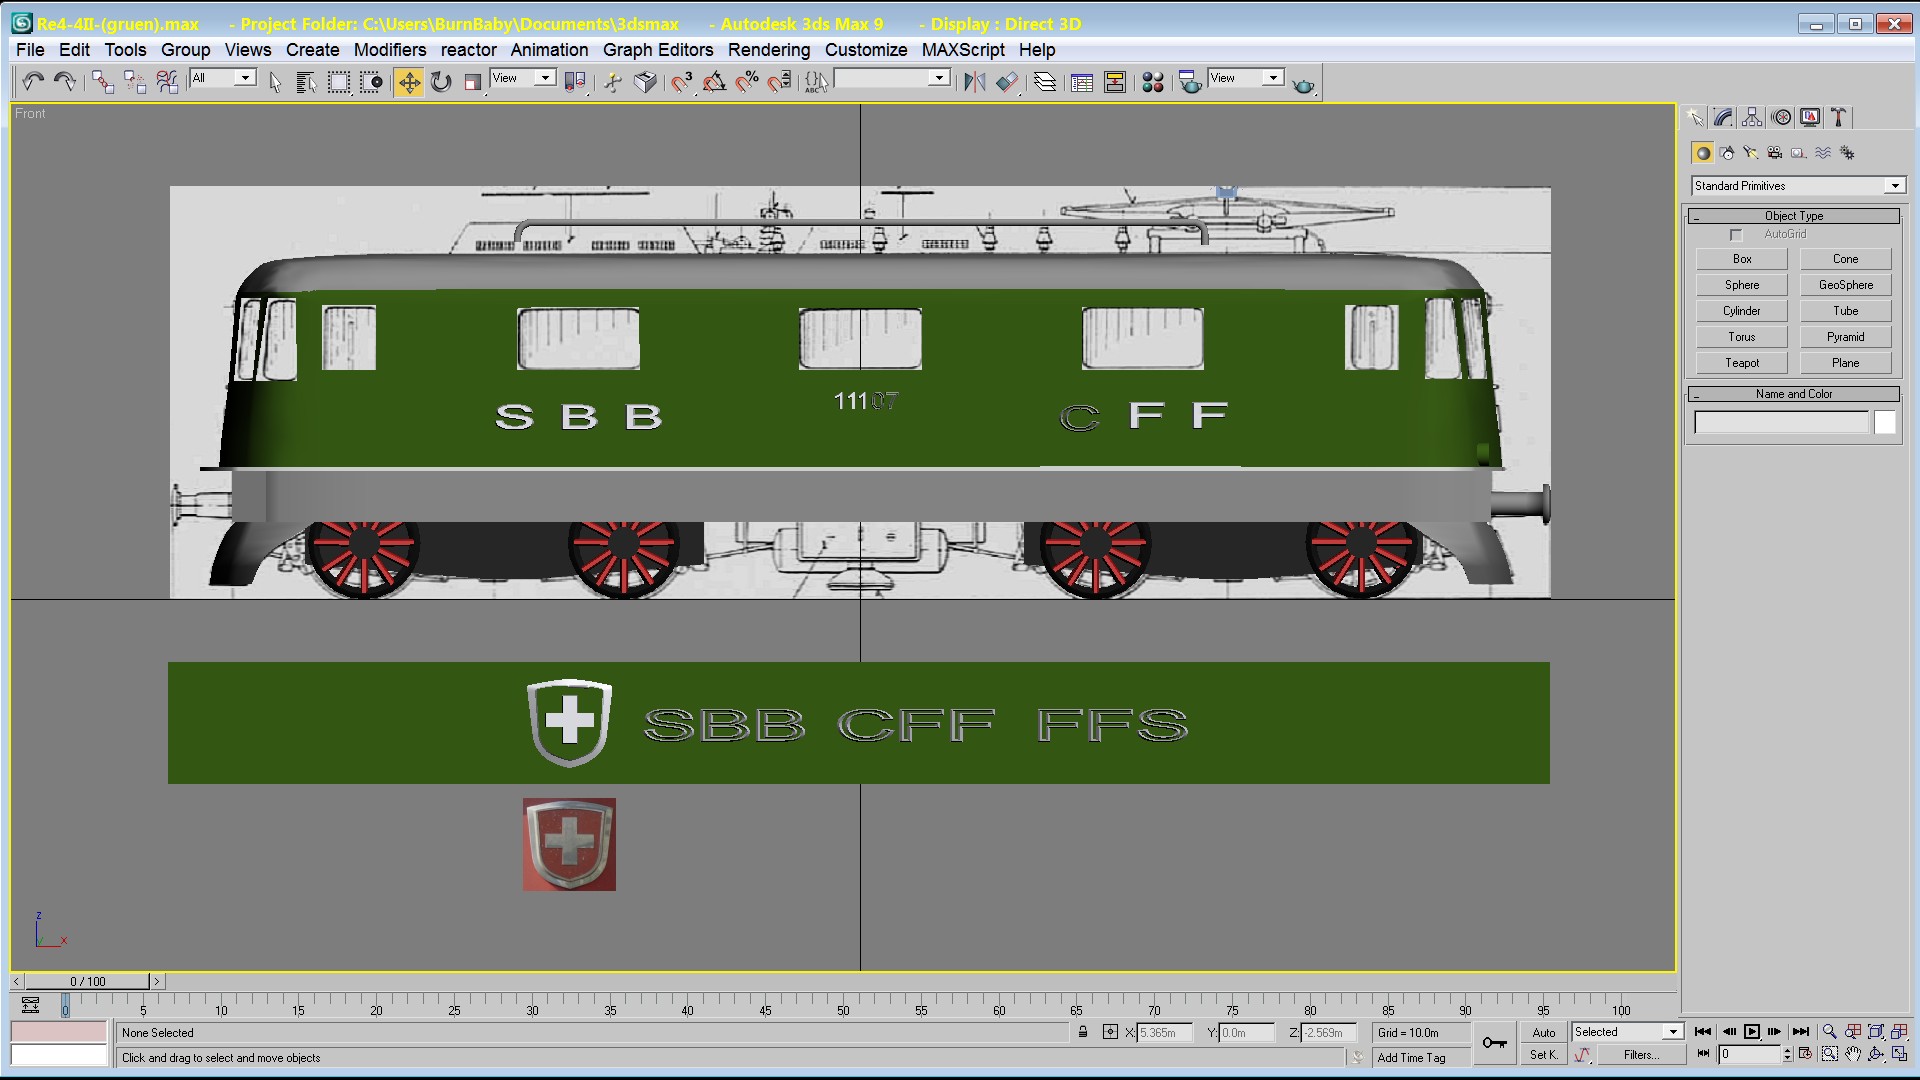1920x1080 pixels.
Task: Open the Rendering menu
Action: [x=768, y=50]
